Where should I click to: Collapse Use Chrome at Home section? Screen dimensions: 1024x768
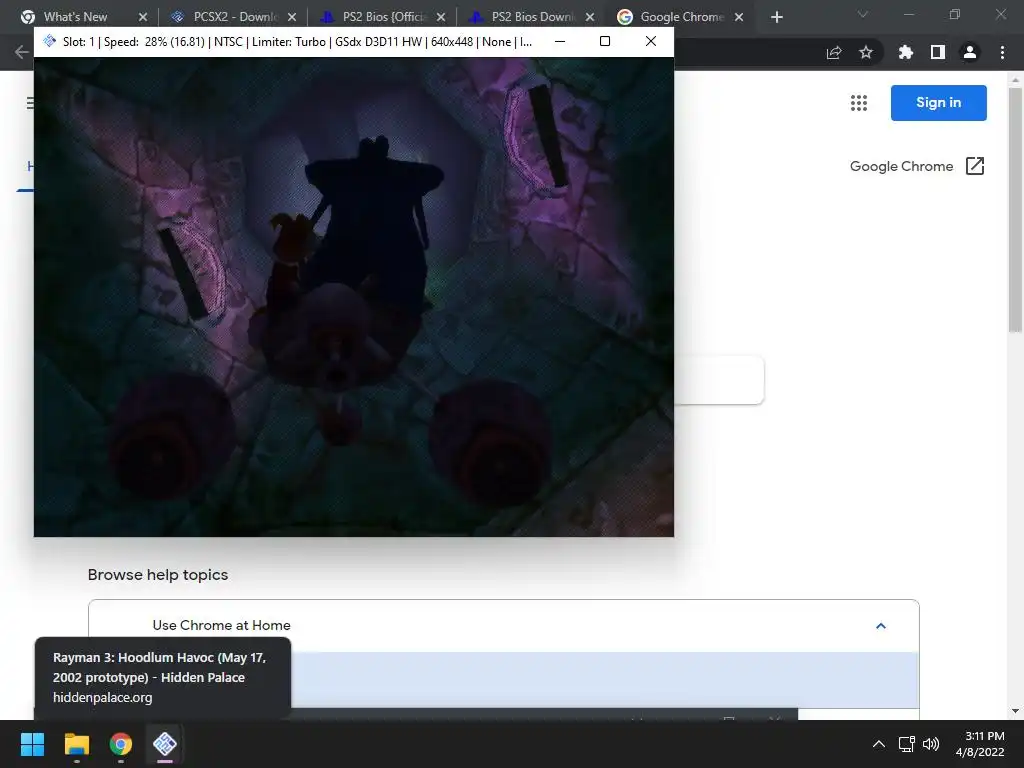[x=880, y=626]
